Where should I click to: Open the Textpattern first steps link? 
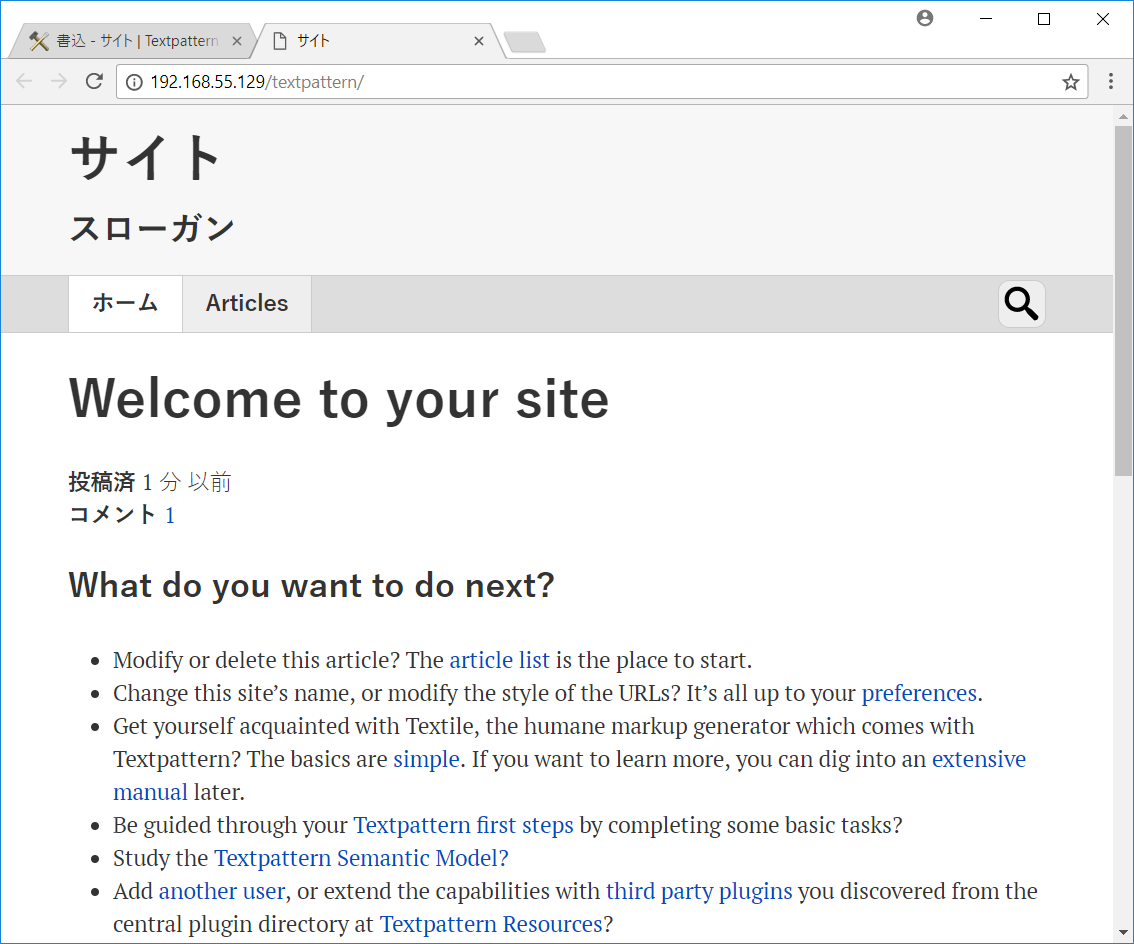tap(463, 825)
